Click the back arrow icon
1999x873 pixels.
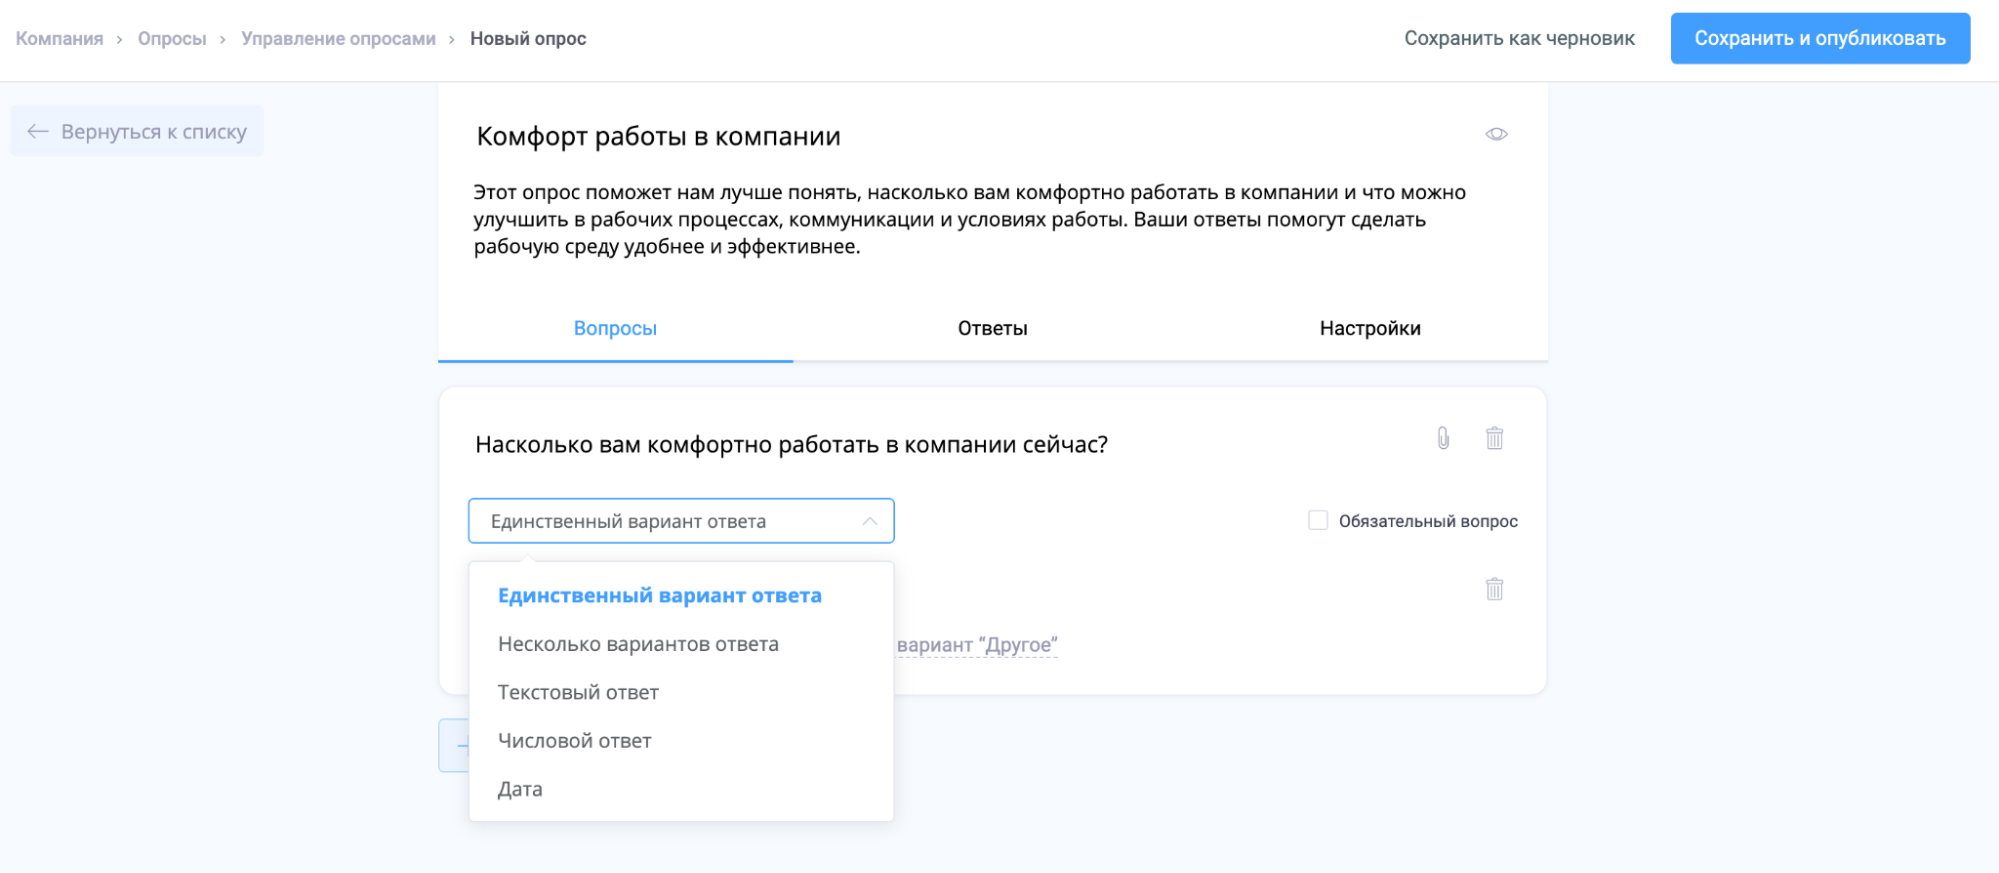38,131
